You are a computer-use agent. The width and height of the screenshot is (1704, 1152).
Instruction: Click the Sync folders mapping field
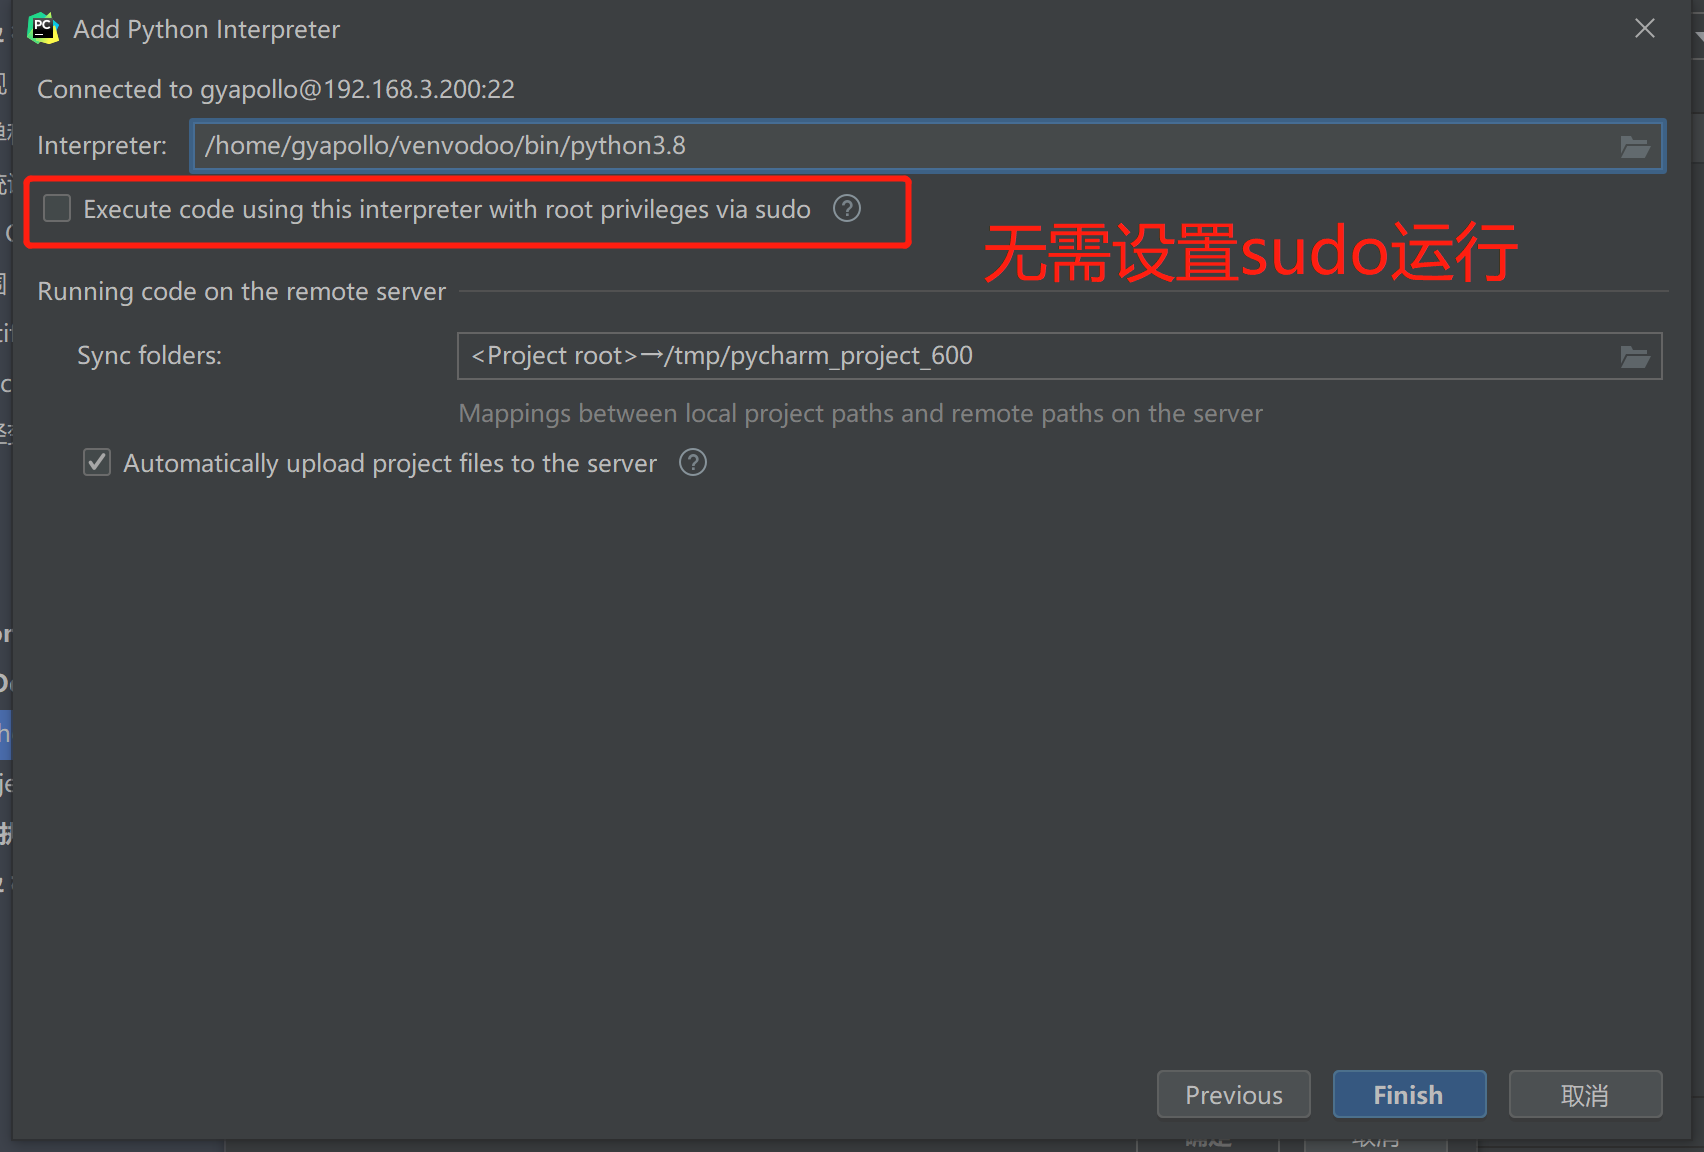1060,356
